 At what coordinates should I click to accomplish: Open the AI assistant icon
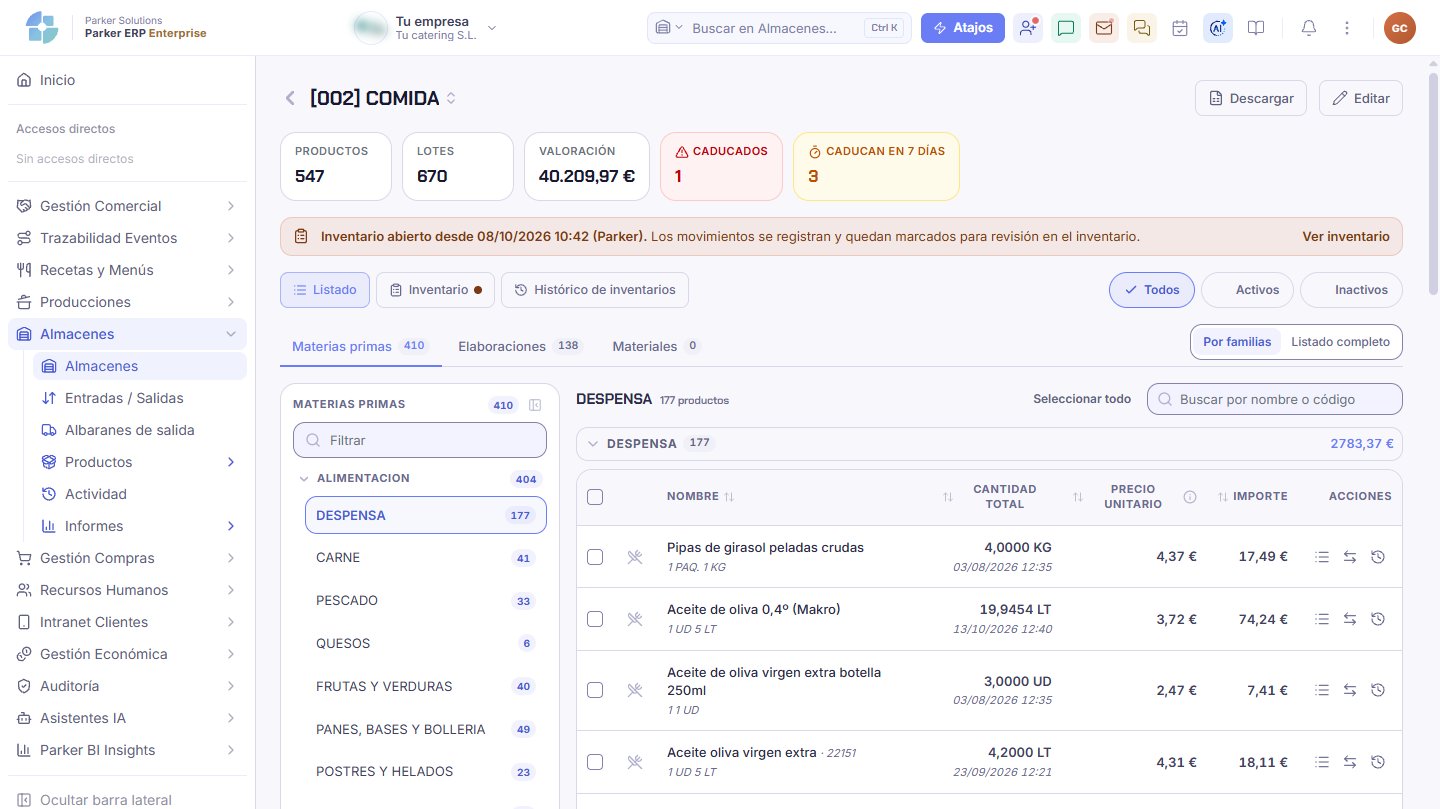point(1218,28)
